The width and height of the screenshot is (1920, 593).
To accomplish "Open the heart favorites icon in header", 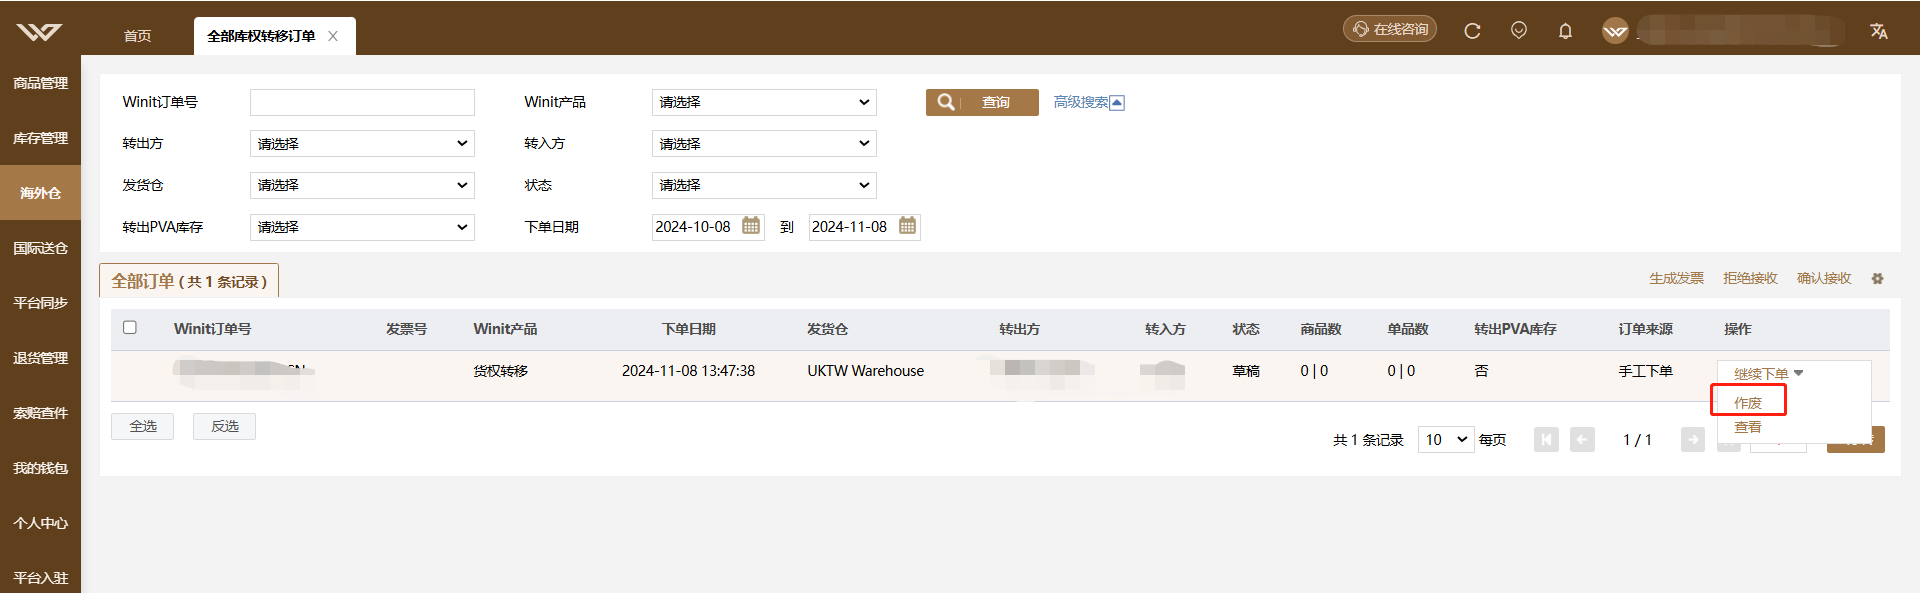I will pos(1519,30).
